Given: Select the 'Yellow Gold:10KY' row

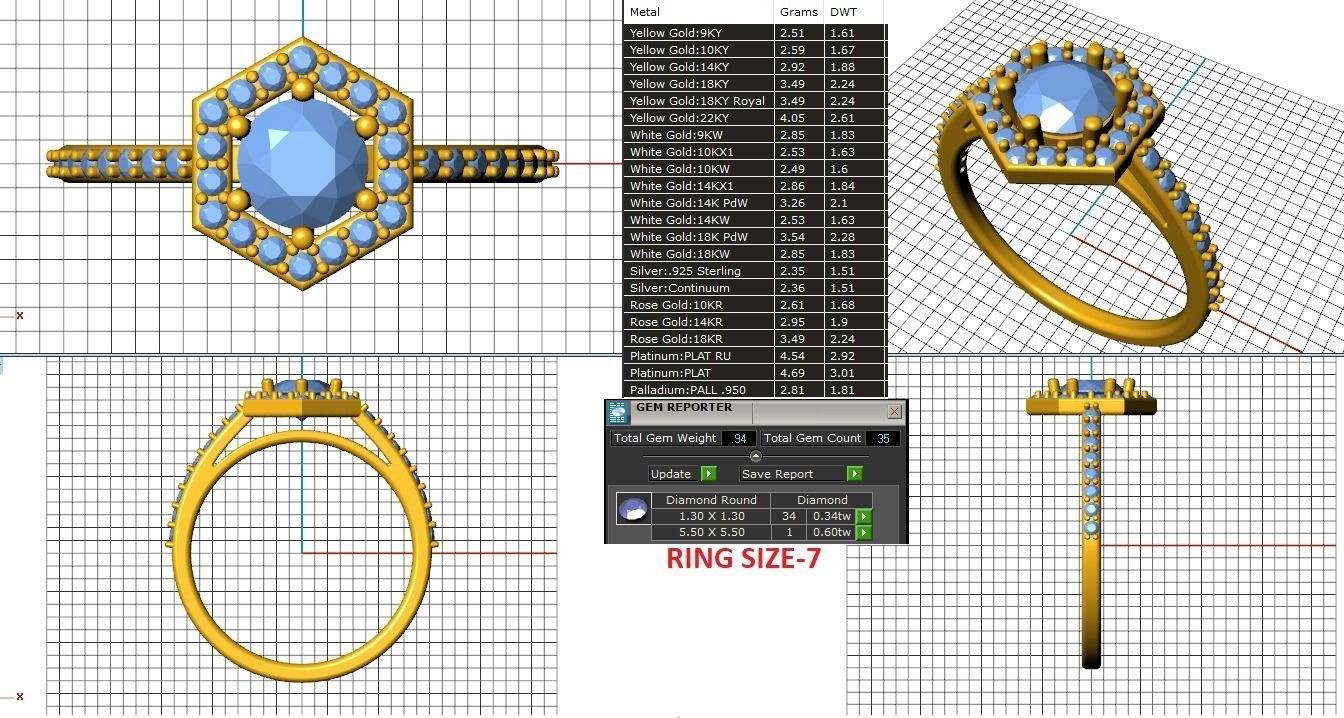Looking at the screenshot, I should (x=755, y=50).
